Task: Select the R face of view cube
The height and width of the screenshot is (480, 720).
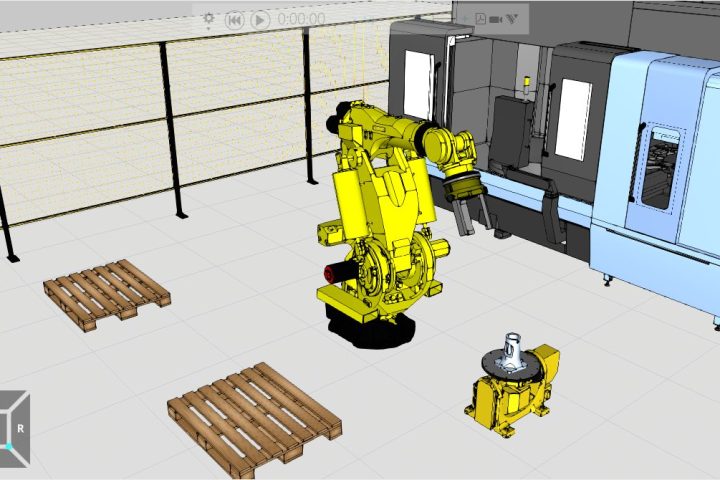Action: tap(21, 427)
